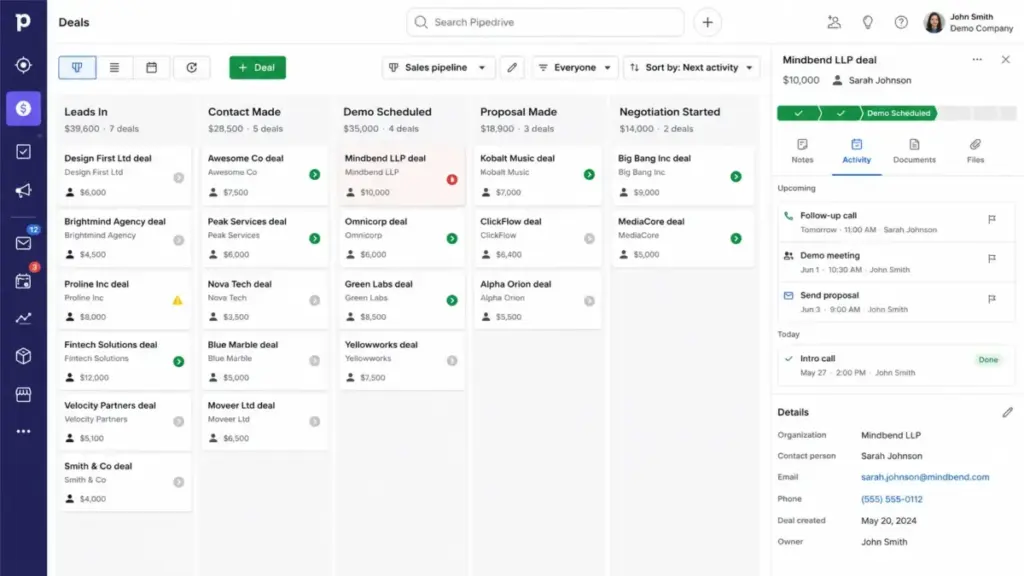The height and width of the screenshot is (576, 1024).
Task: Switch to the Files tab
Action: pyautogui.click(x=975, y=151)
